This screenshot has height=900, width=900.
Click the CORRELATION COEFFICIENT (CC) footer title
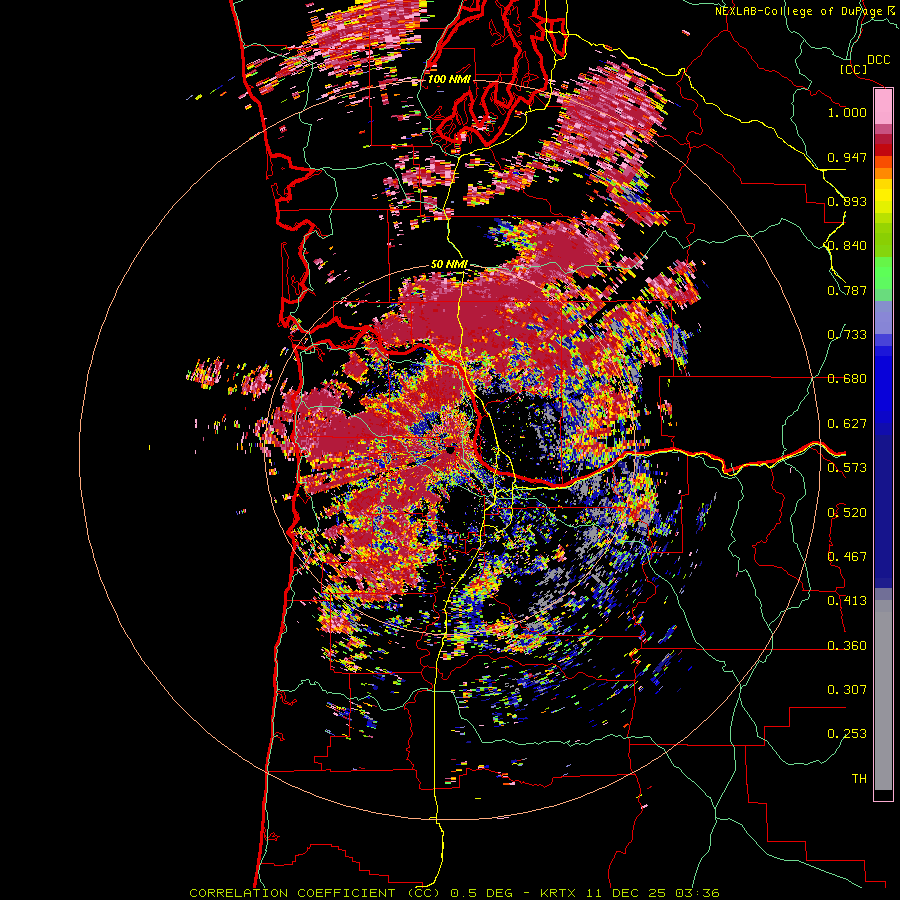pos(315,893)
